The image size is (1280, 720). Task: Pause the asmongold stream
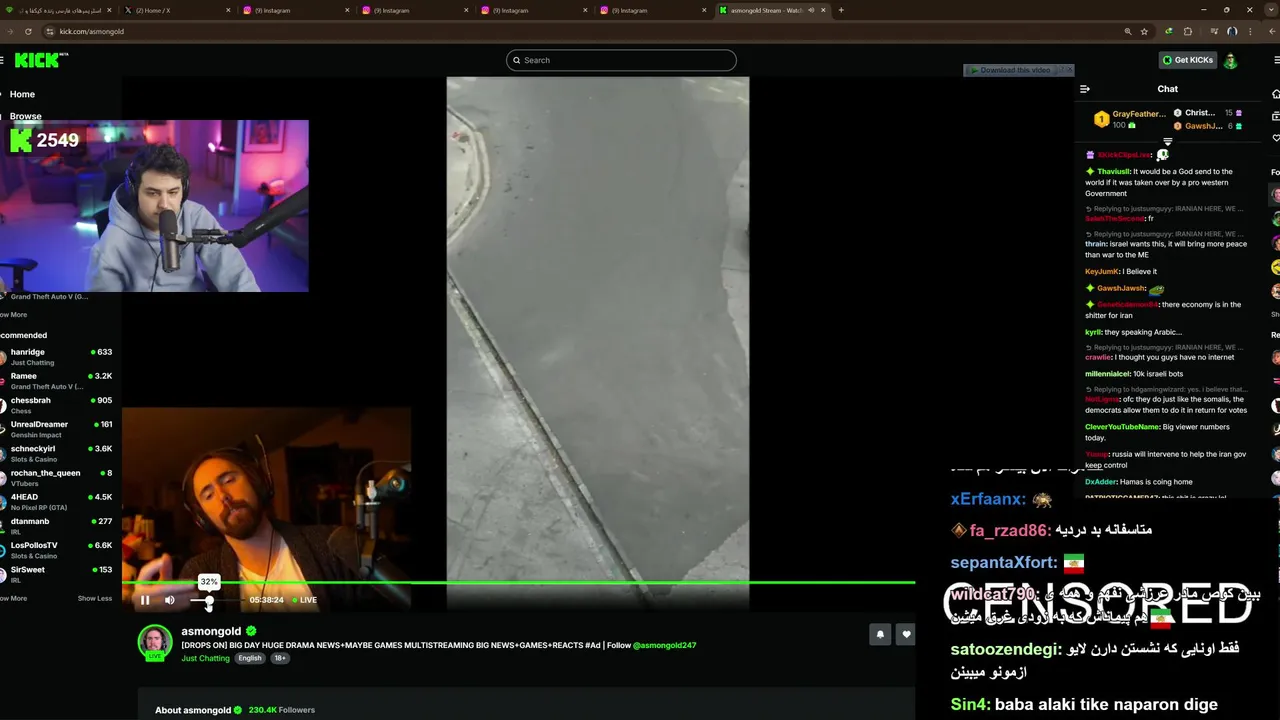(x=144, y=600)
